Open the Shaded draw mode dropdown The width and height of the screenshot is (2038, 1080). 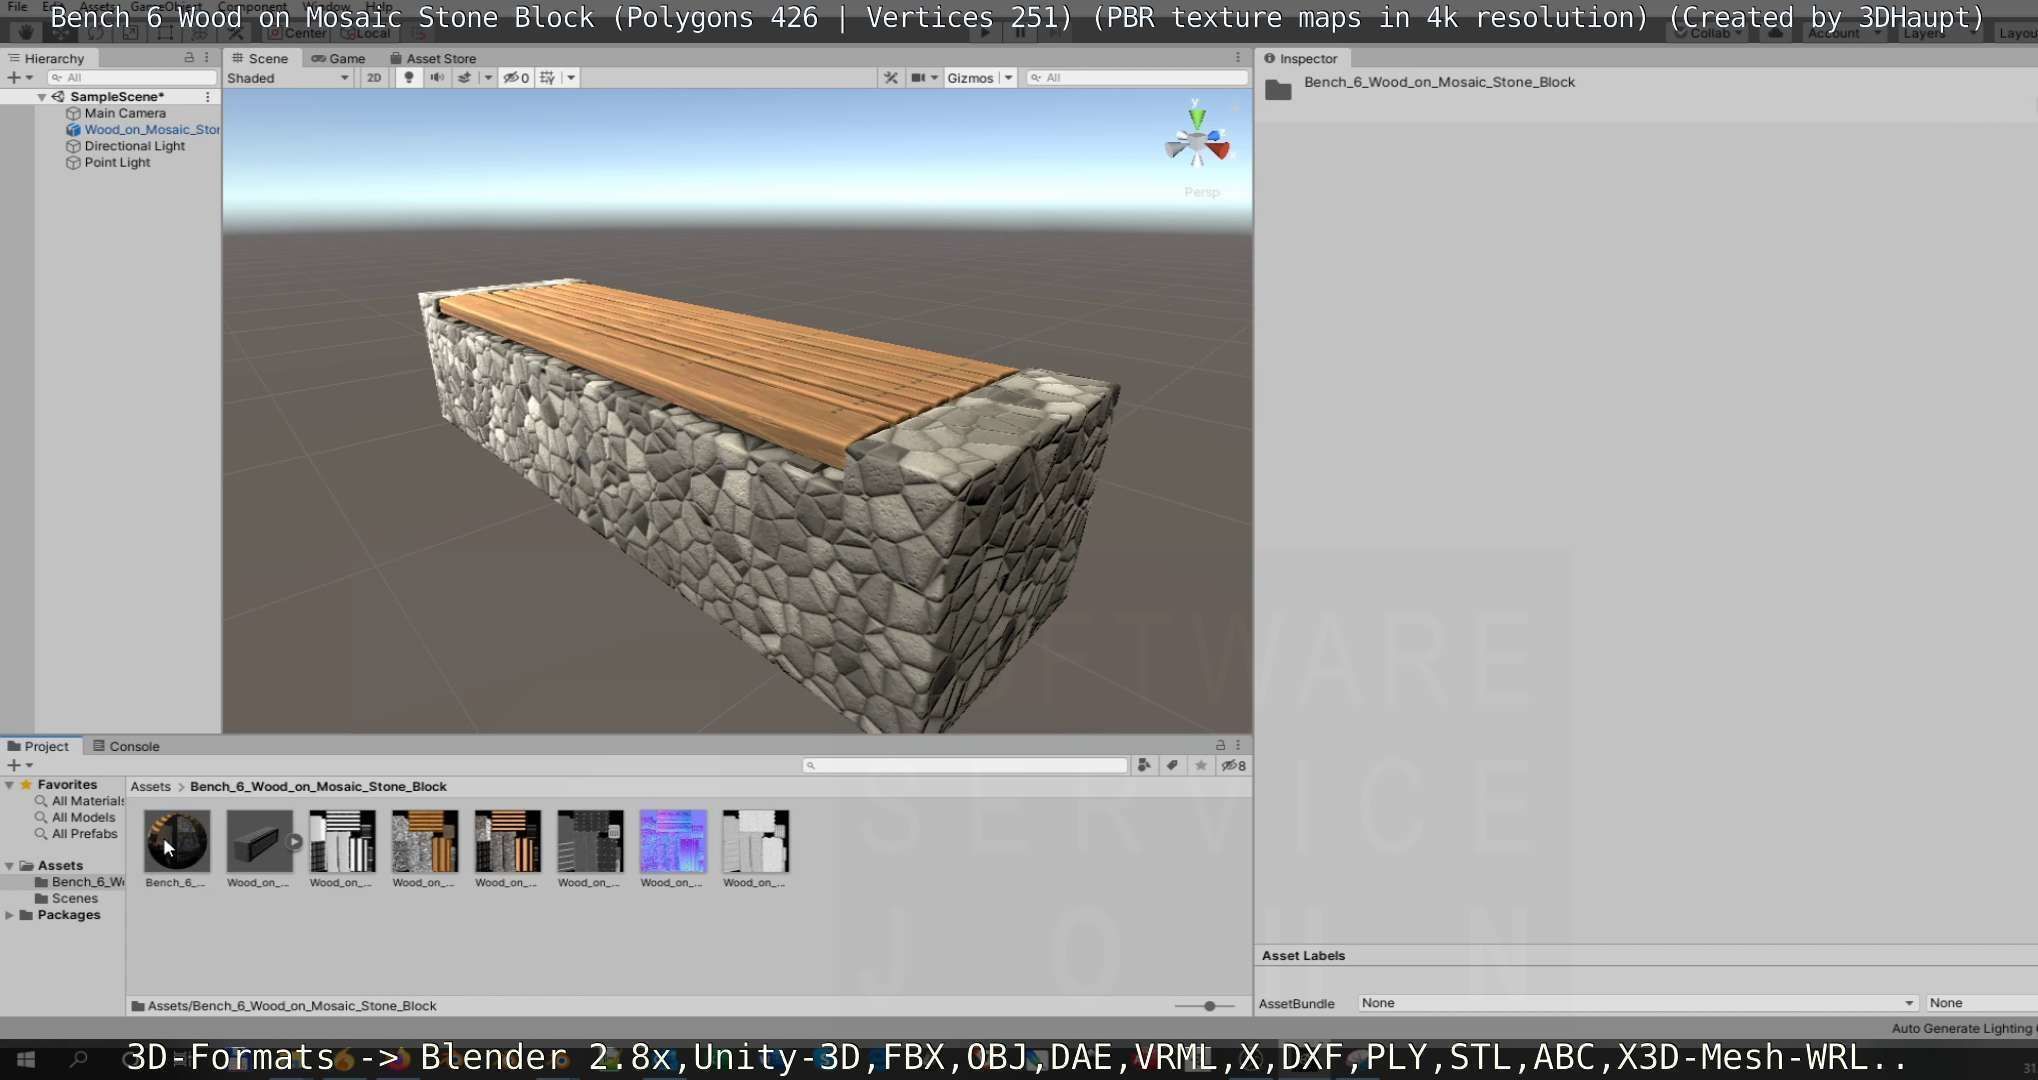288,78
